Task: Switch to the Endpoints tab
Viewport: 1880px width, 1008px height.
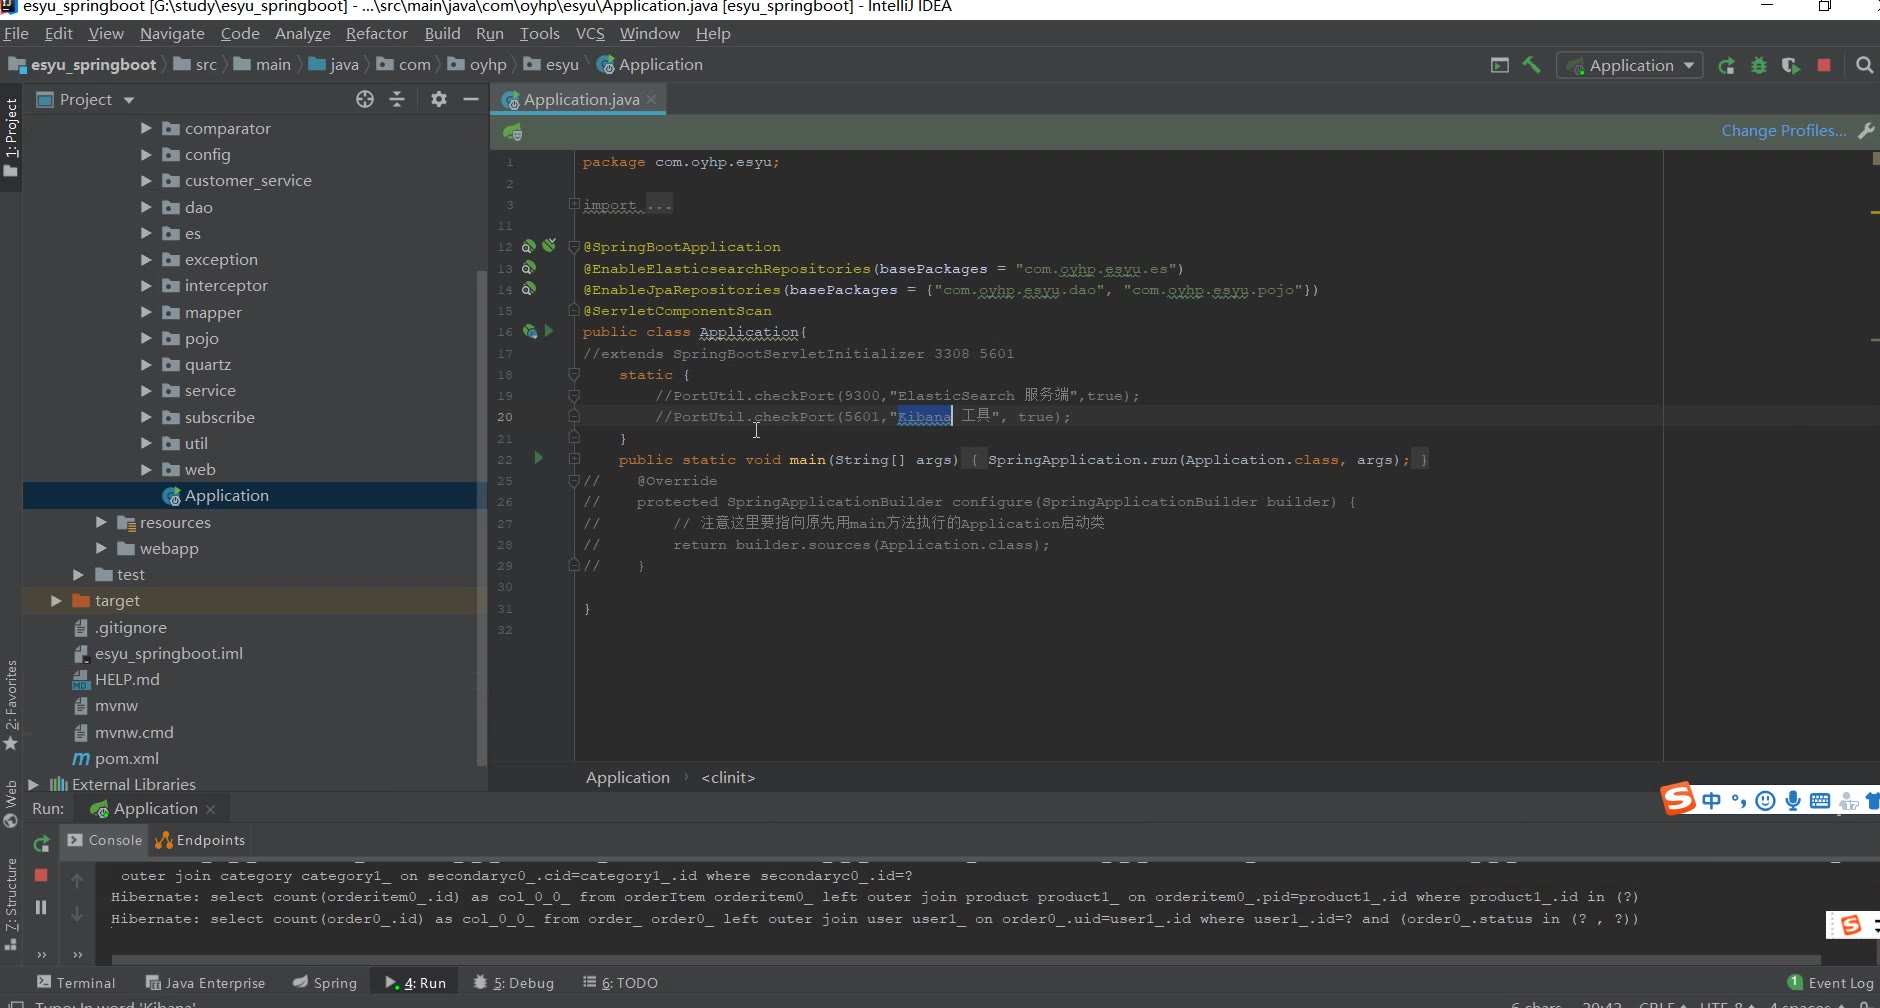Action: 200,840
